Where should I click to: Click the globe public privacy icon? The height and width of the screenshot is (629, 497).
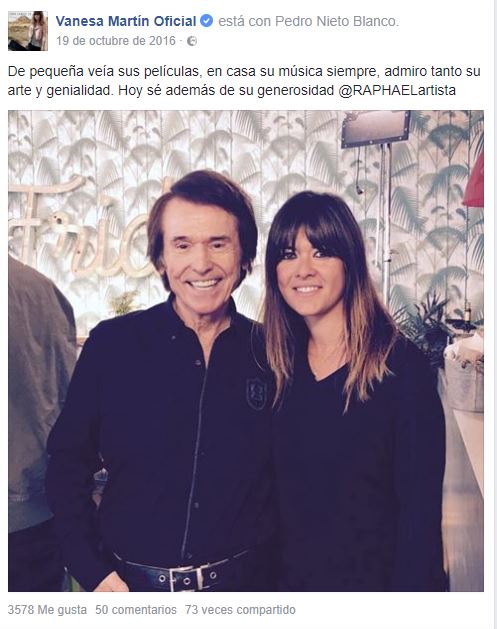[x=192, y=41]
